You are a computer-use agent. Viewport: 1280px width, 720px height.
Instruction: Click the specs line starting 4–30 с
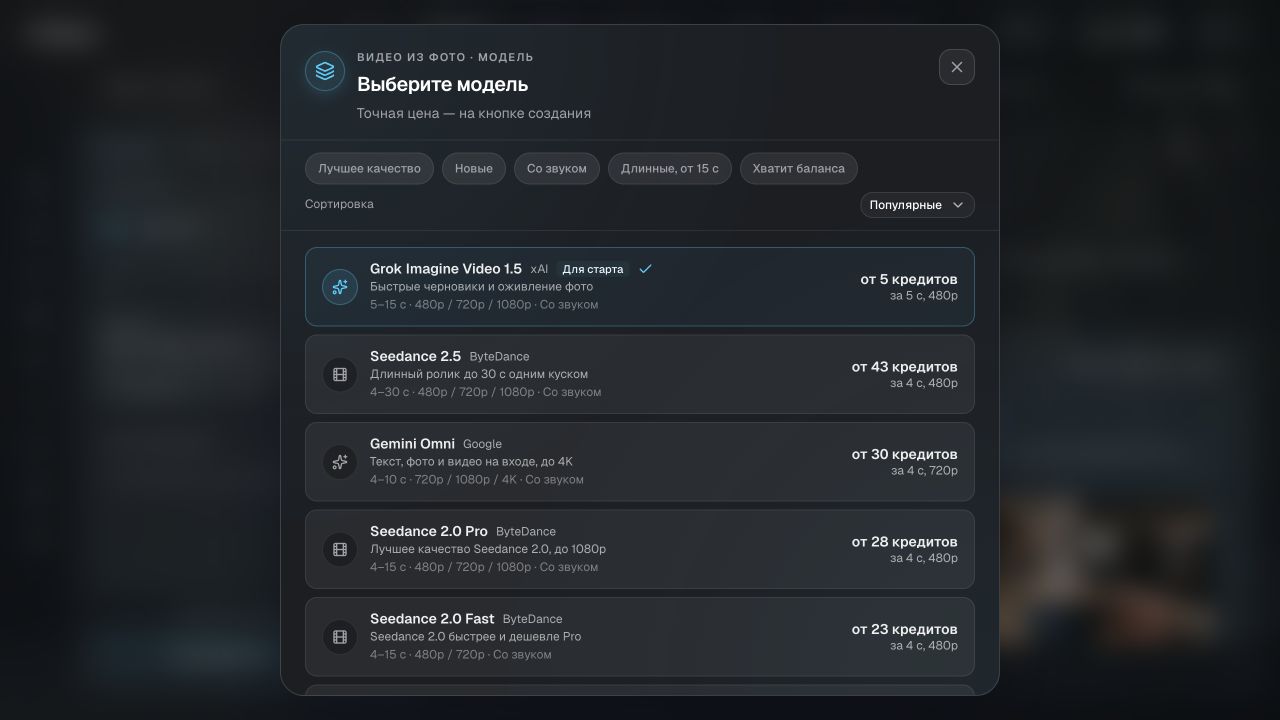(x=486, y=392)
